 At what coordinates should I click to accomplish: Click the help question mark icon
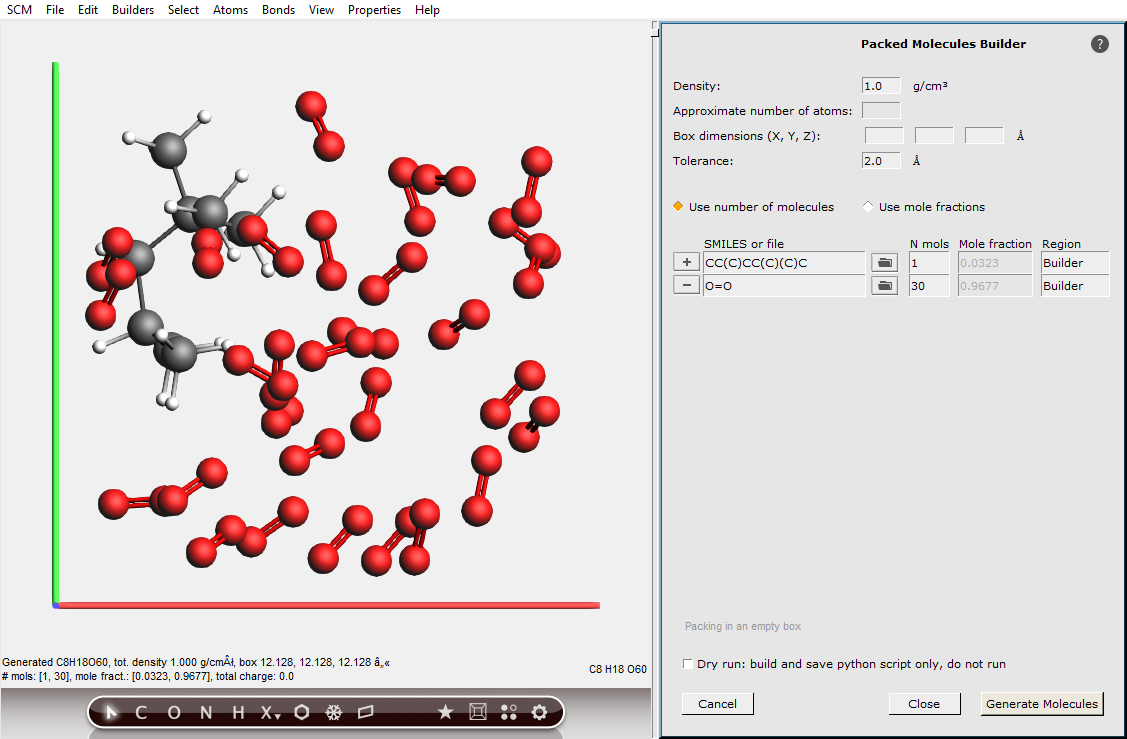1100,44
